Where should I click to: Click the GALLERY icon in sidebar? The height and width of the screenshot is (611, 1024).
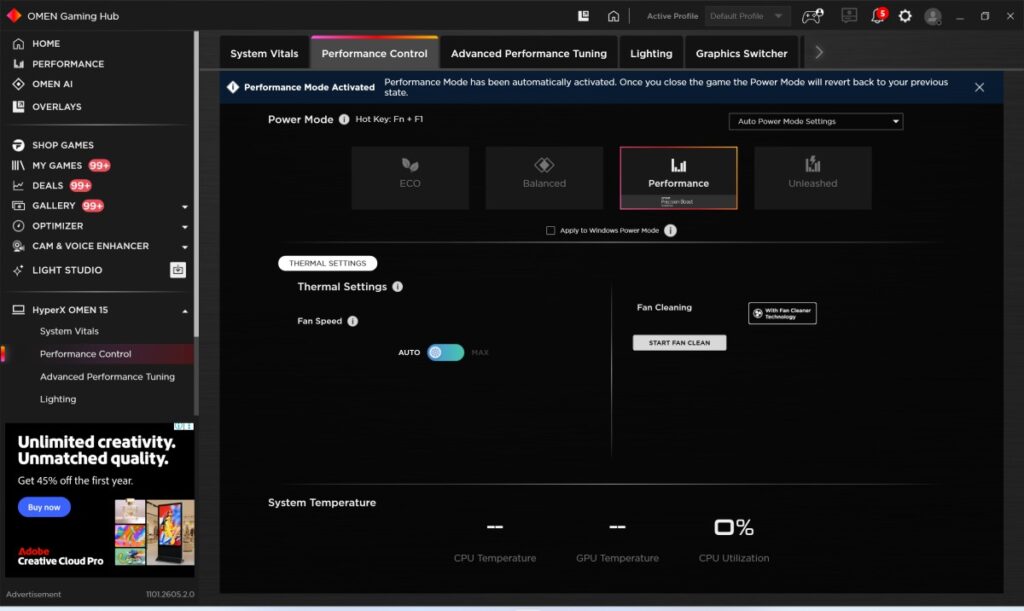pos(18,206)
